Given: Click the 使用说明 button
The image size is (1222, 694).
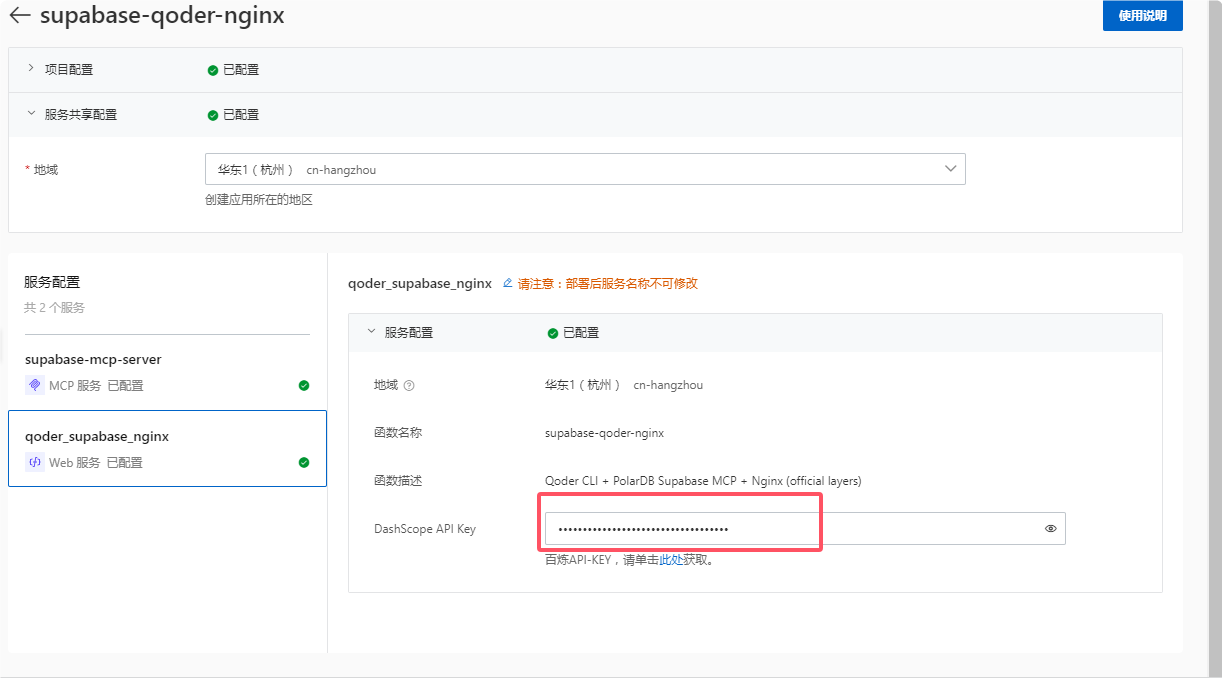Looking at the screenshot, I should [1143, 15].
